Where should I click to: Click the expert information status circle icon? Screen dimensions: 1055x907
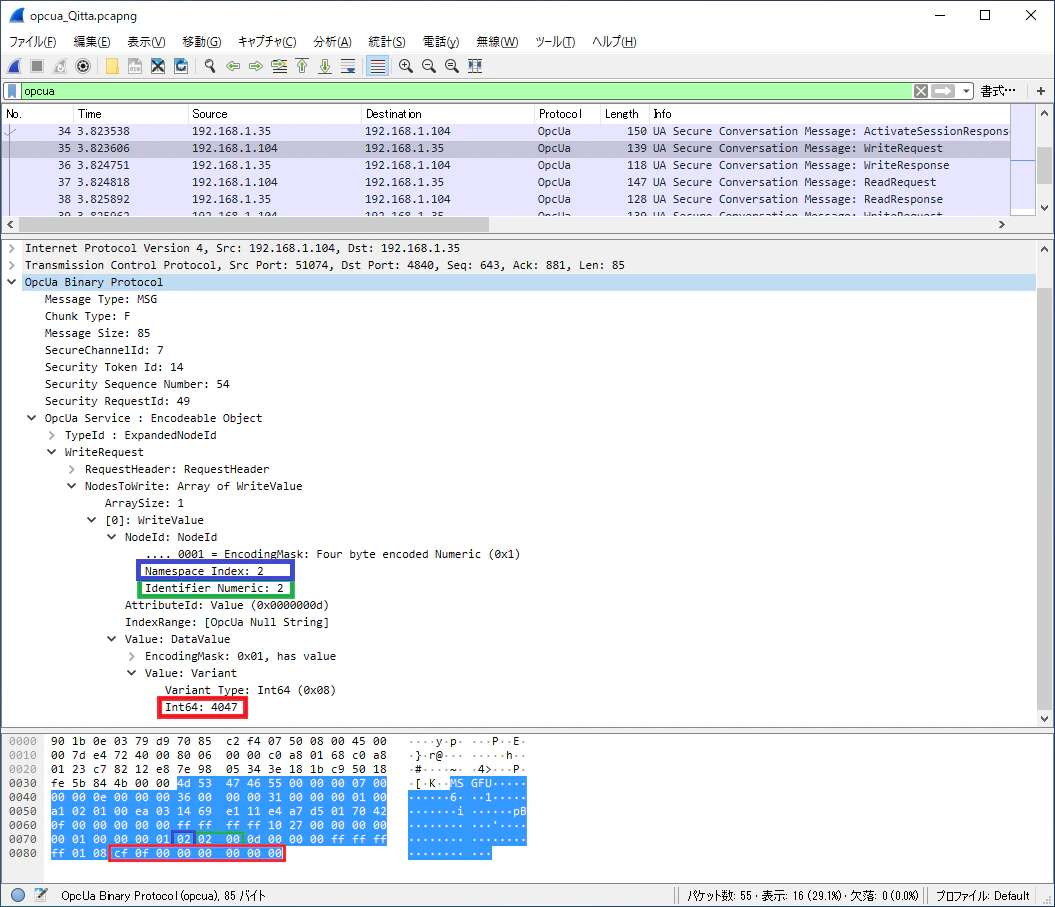pyautogui.click(x=18, y=895)
